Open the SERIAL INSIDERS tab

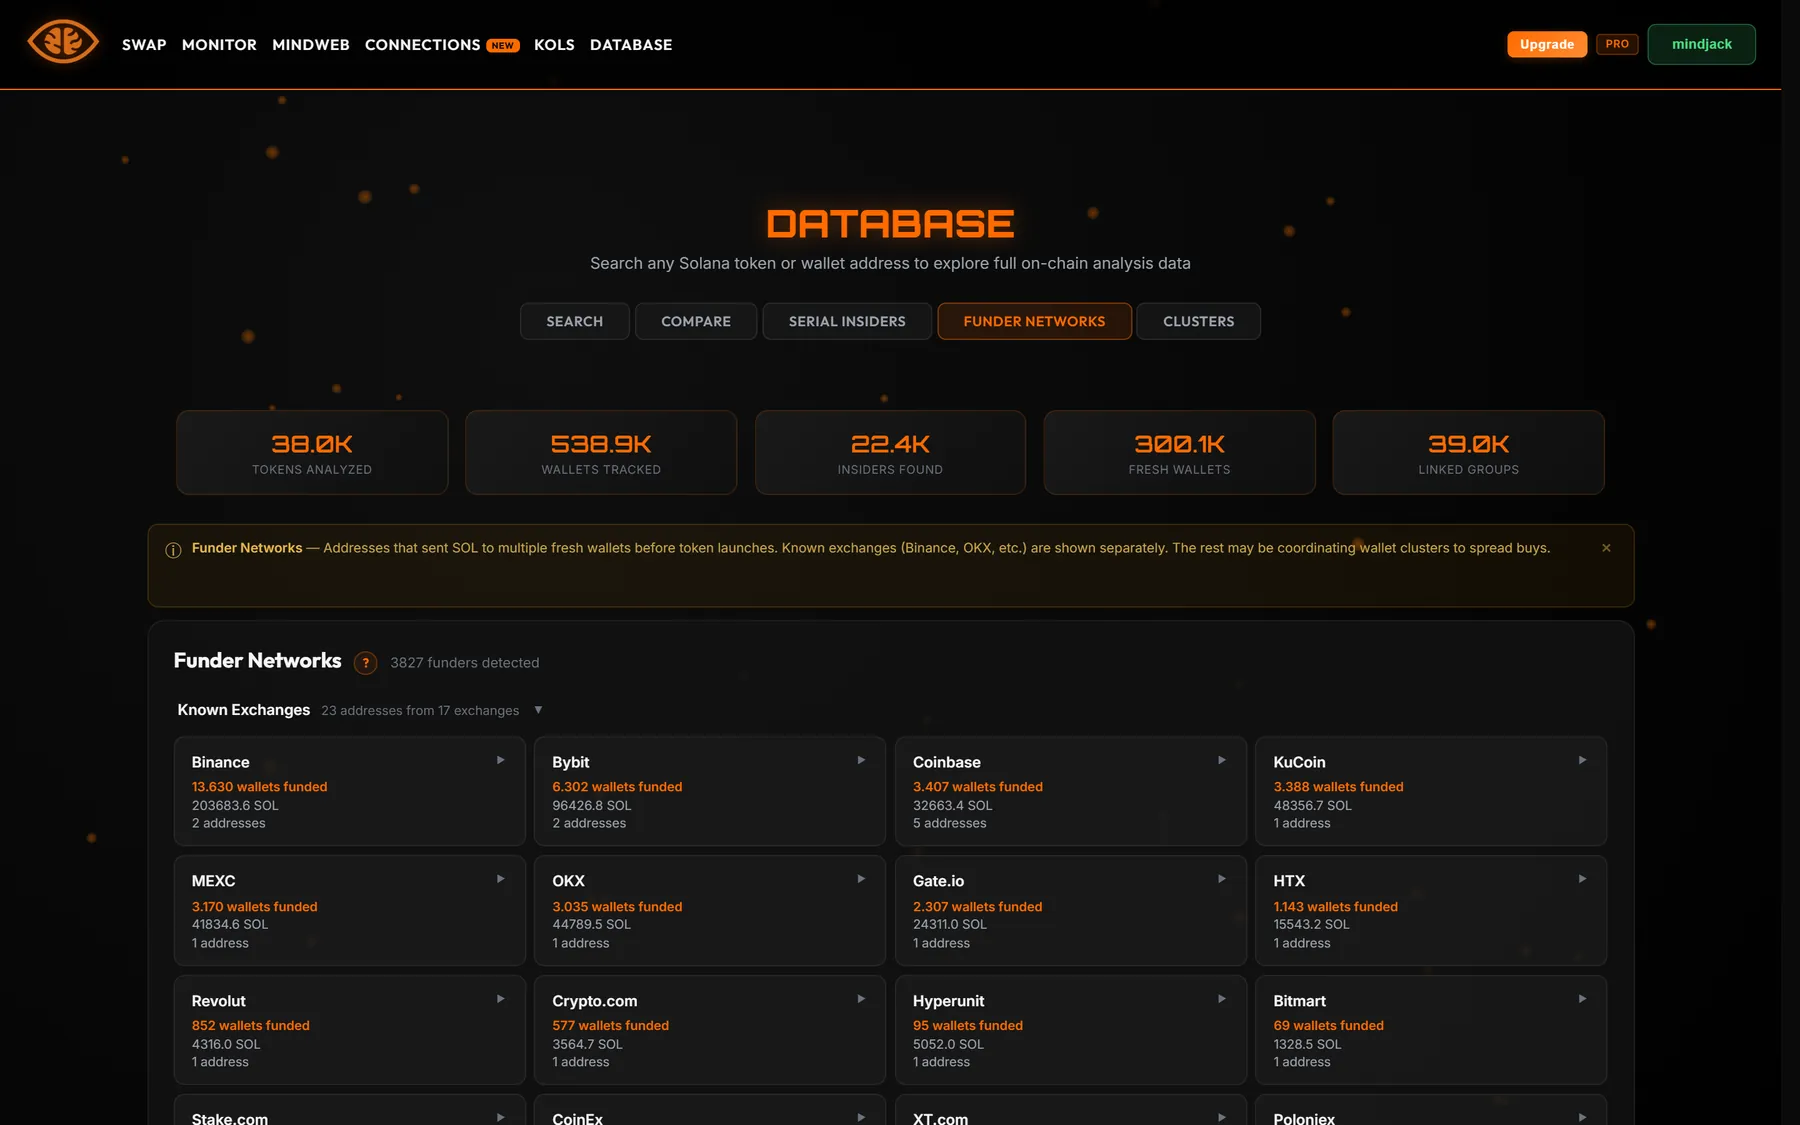847,321
